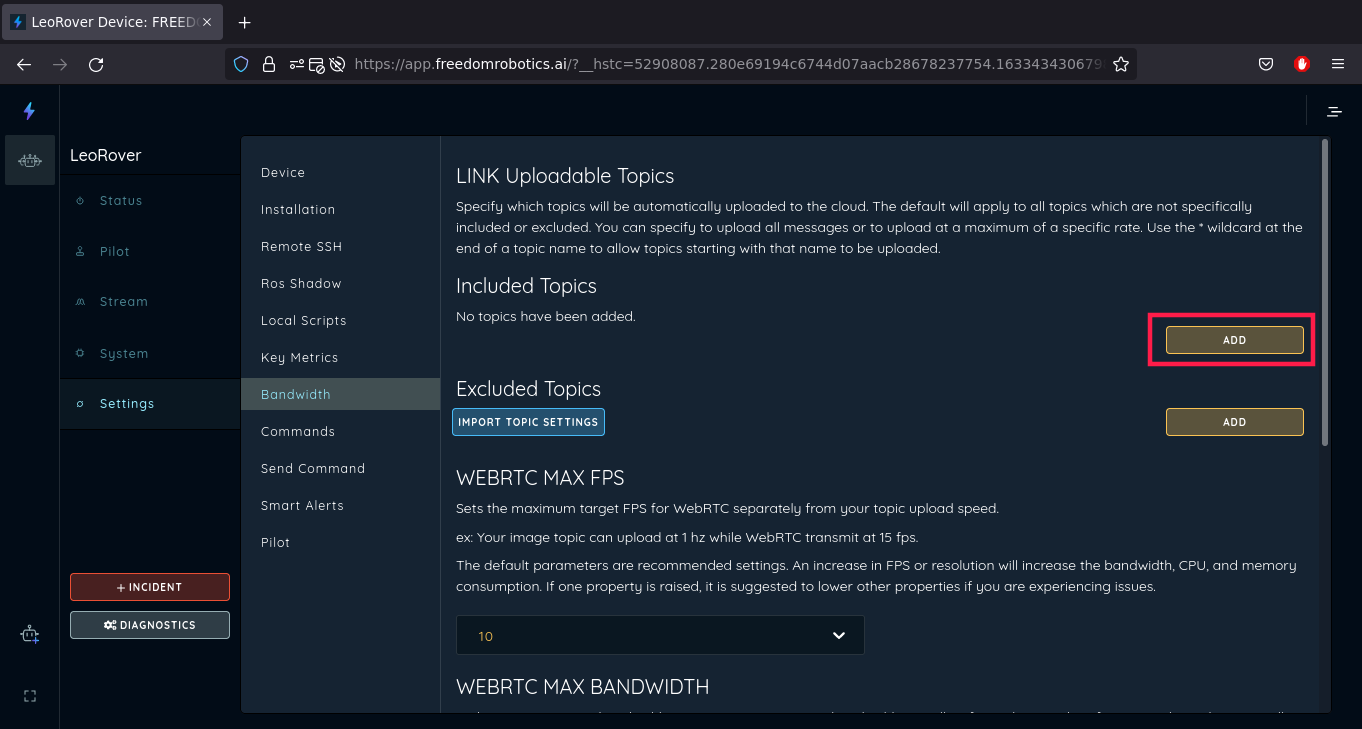
Task: Click the permissions icon in address bar
Action: point(297,64)
